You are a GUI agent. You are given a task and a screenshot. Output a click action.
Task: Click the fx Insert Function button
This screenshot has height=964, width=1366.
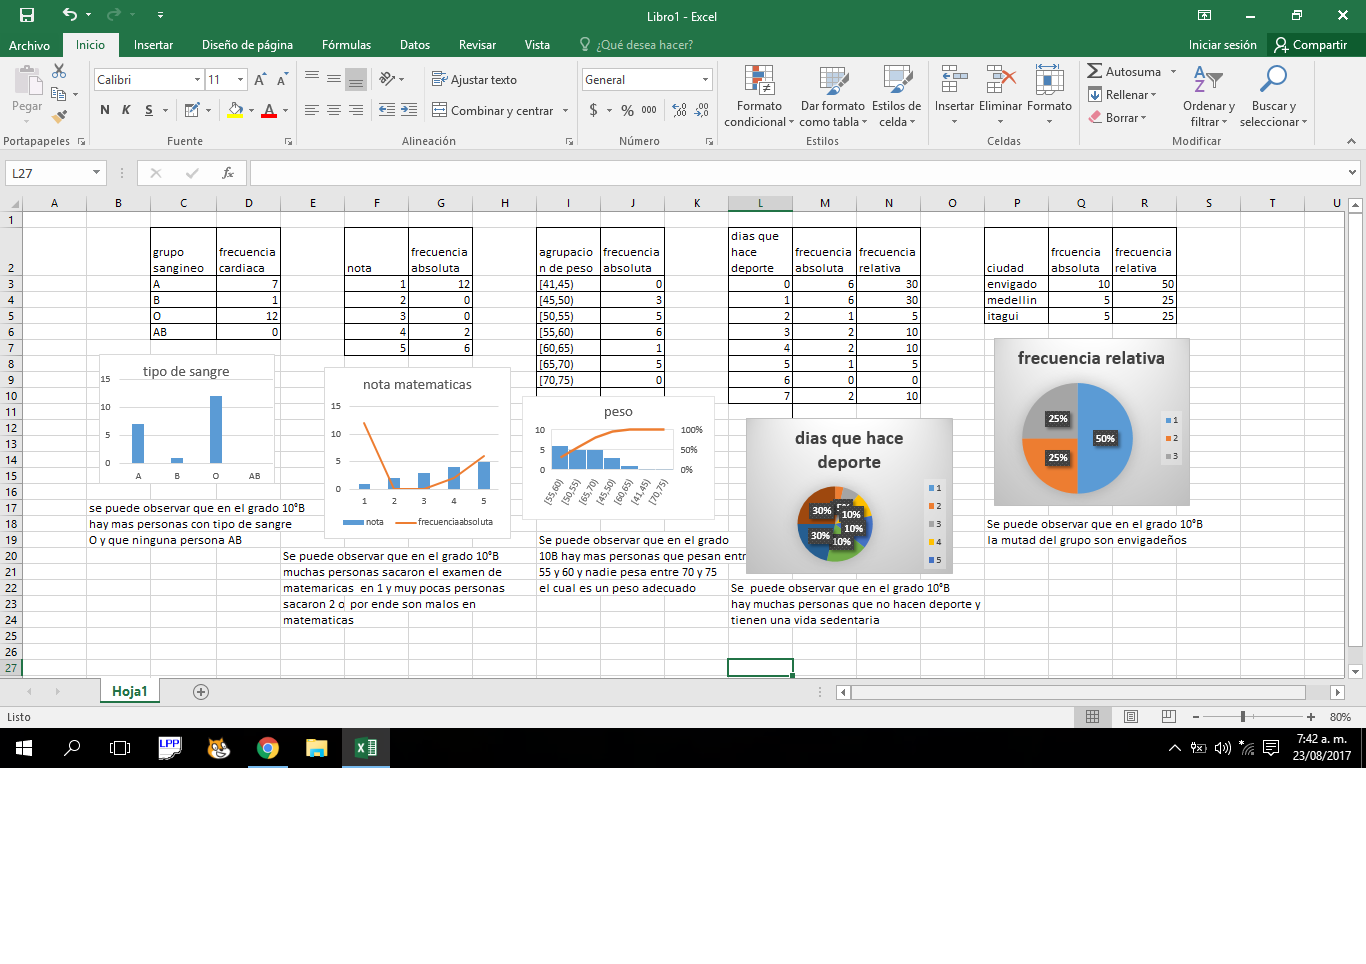tap(227, 172)
